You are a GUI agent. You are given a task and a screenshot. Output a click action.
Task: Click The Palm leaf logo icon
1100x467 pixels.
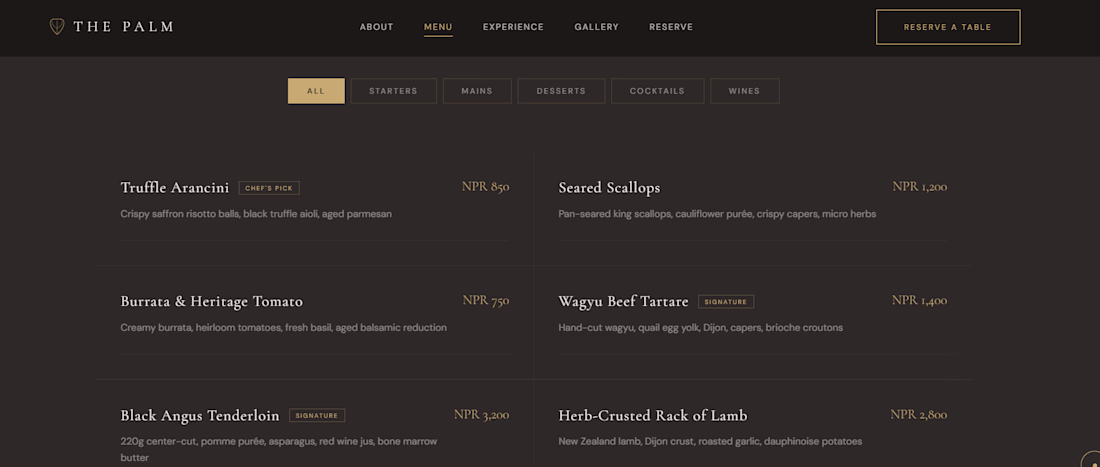coord(57,27)
